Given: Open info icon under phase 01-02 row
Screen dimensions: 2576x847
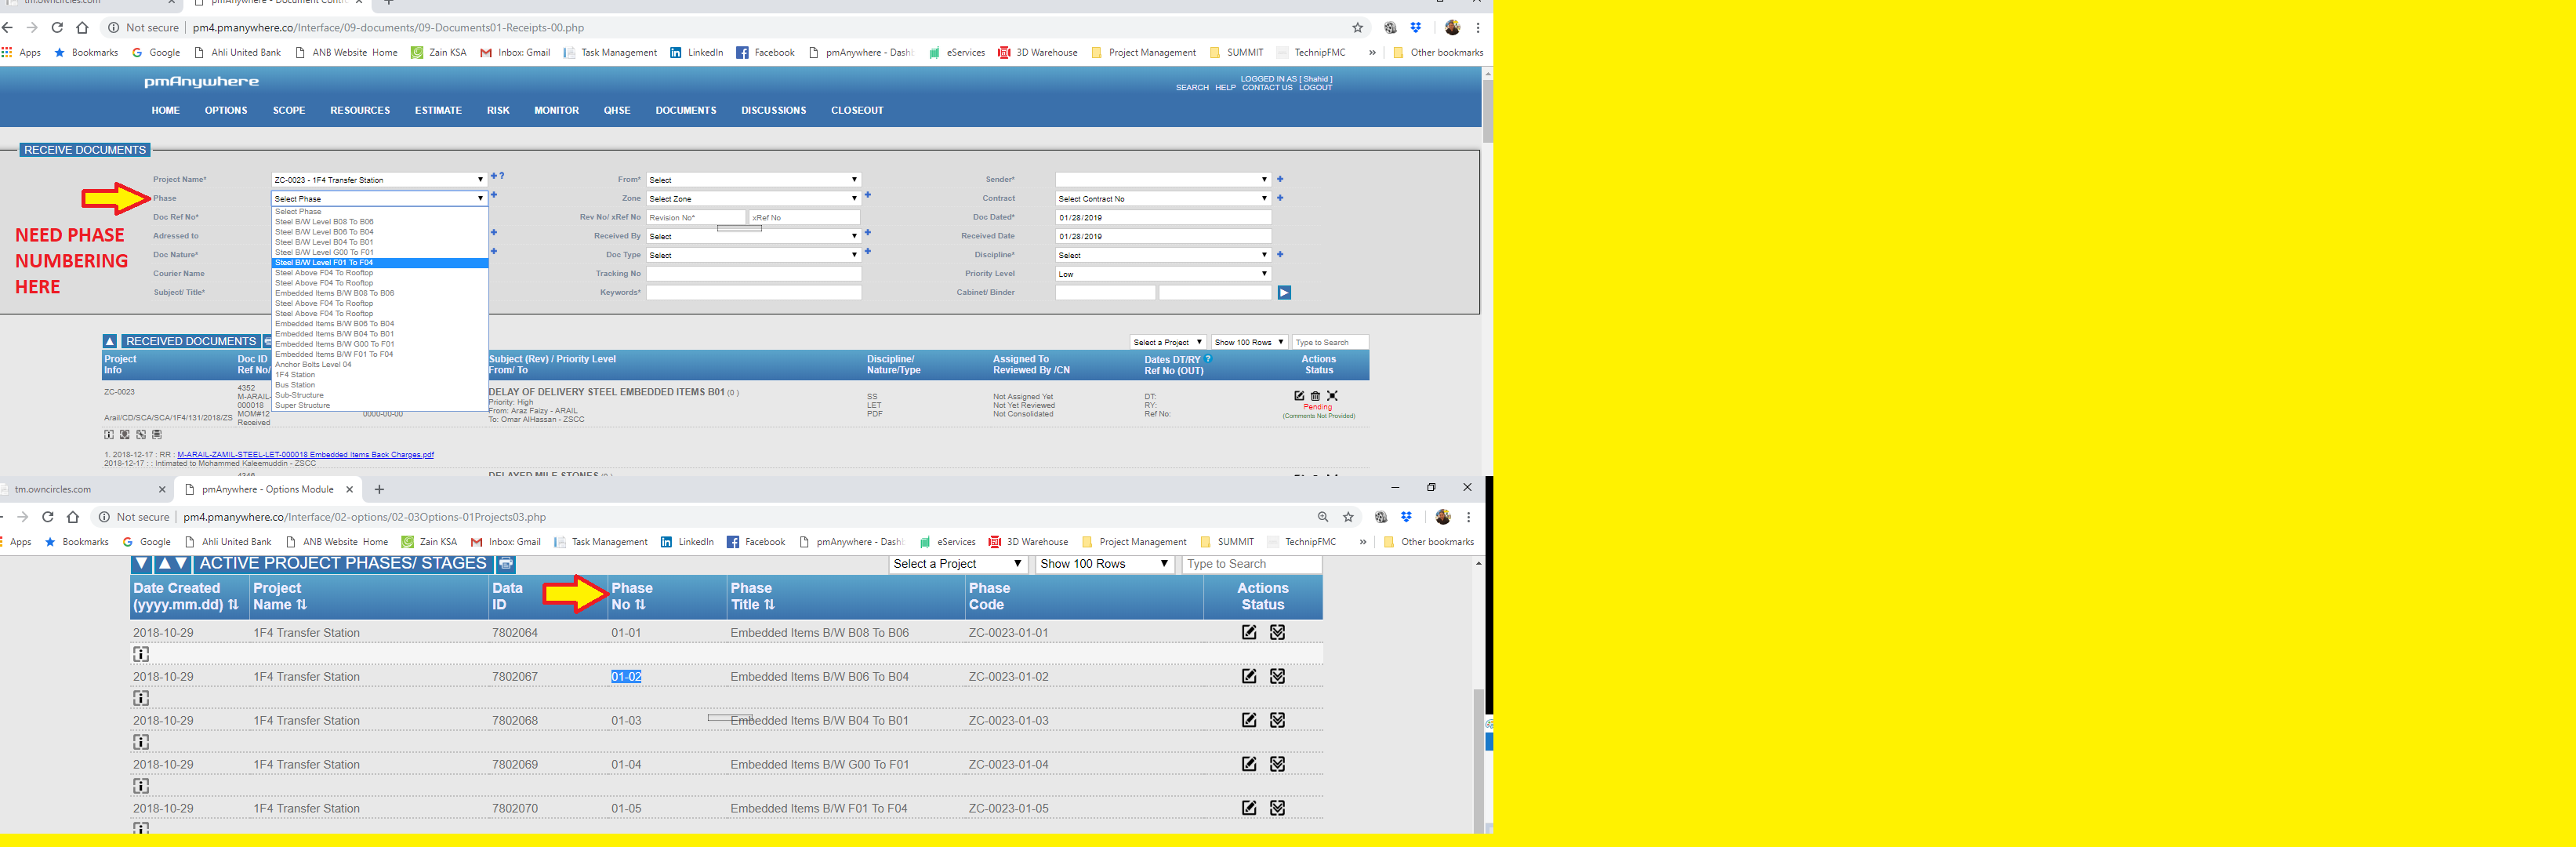Looking at the screenshot, I should 141,698.
